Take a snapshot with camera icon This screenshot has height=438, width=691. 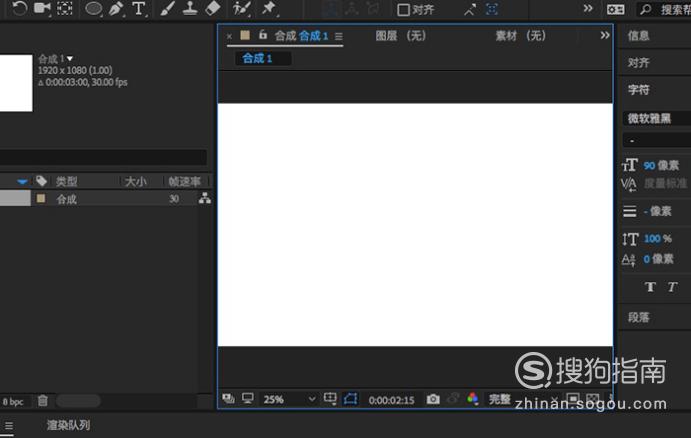[433, 399]
